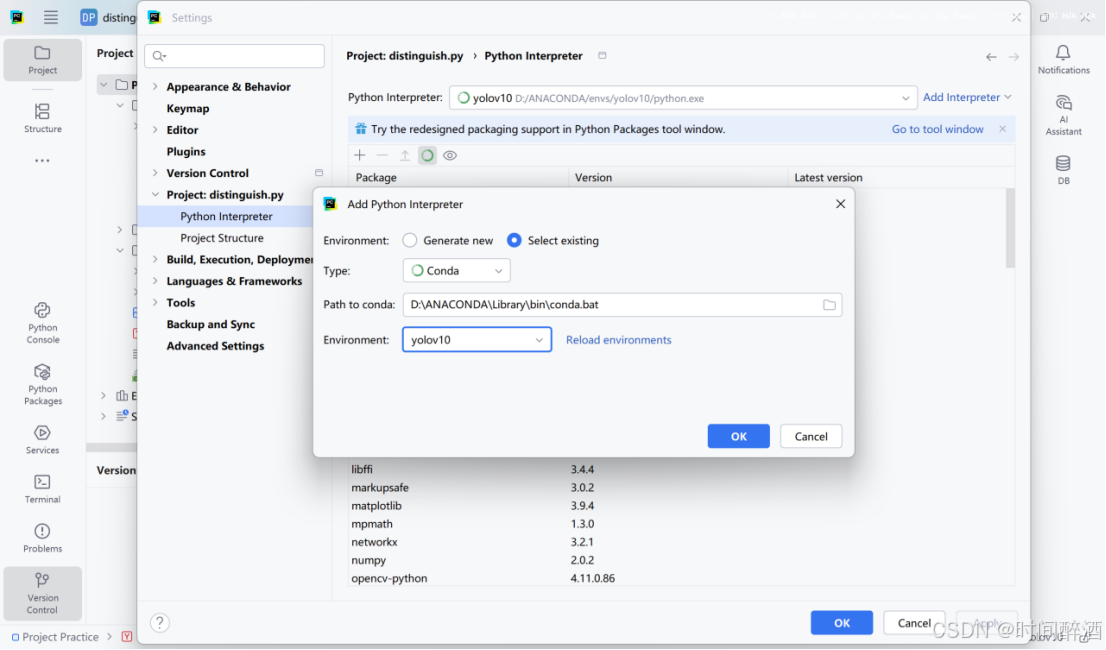Open Keymap settings page
The image size is (1106, 650).
click(188, 109)
